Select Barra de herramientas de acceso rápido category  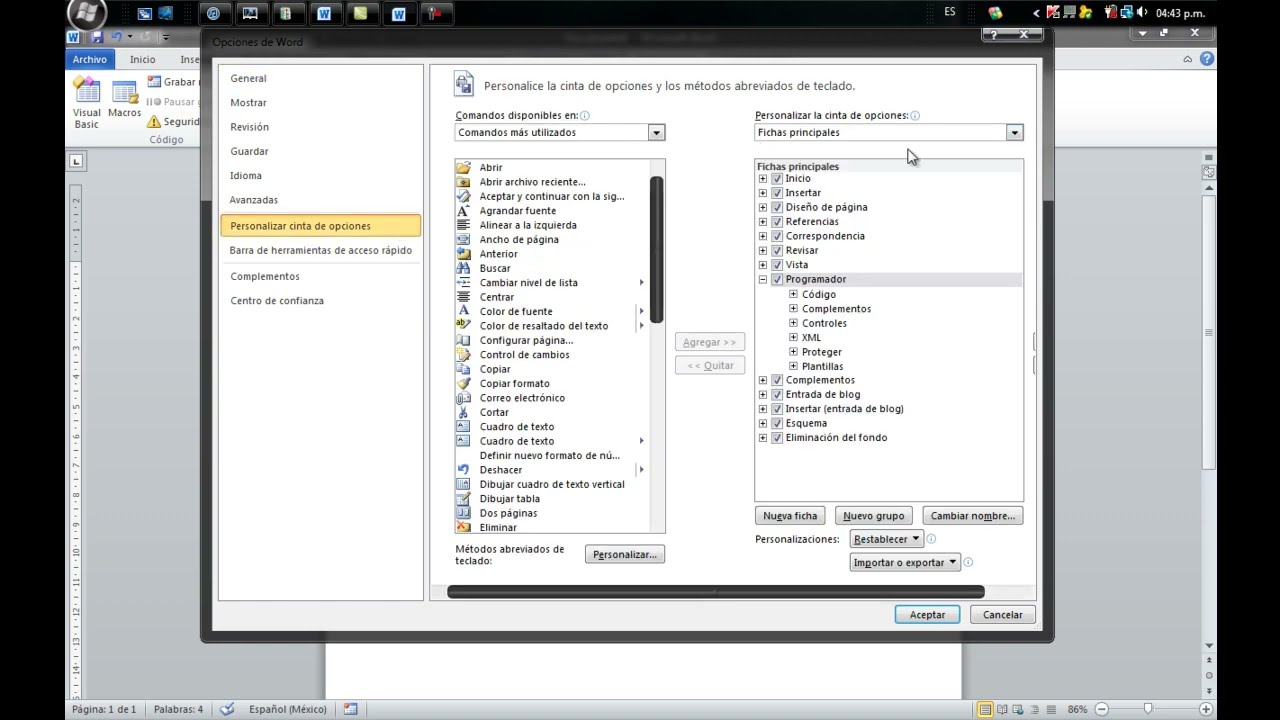pos(321,250)
